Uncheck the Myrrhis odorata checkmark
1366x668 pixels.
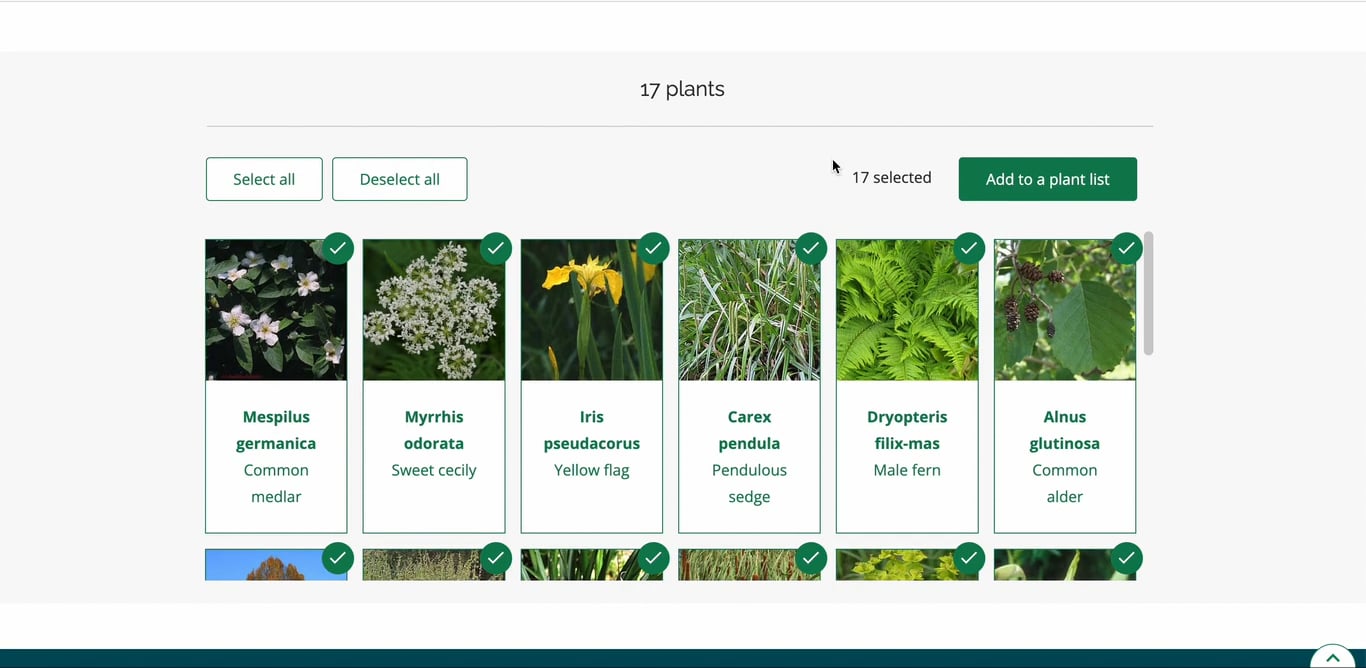coord(496,248)
